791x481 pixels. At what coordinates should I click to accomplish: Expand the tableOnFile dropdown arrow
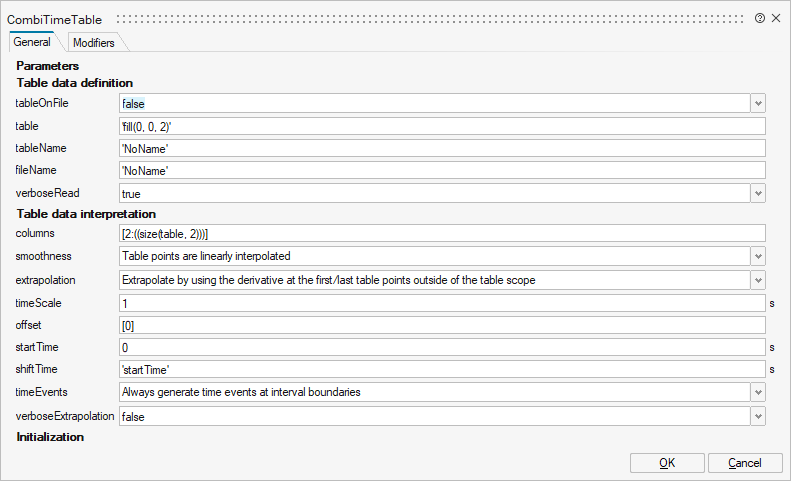click(x=758, y=103)
